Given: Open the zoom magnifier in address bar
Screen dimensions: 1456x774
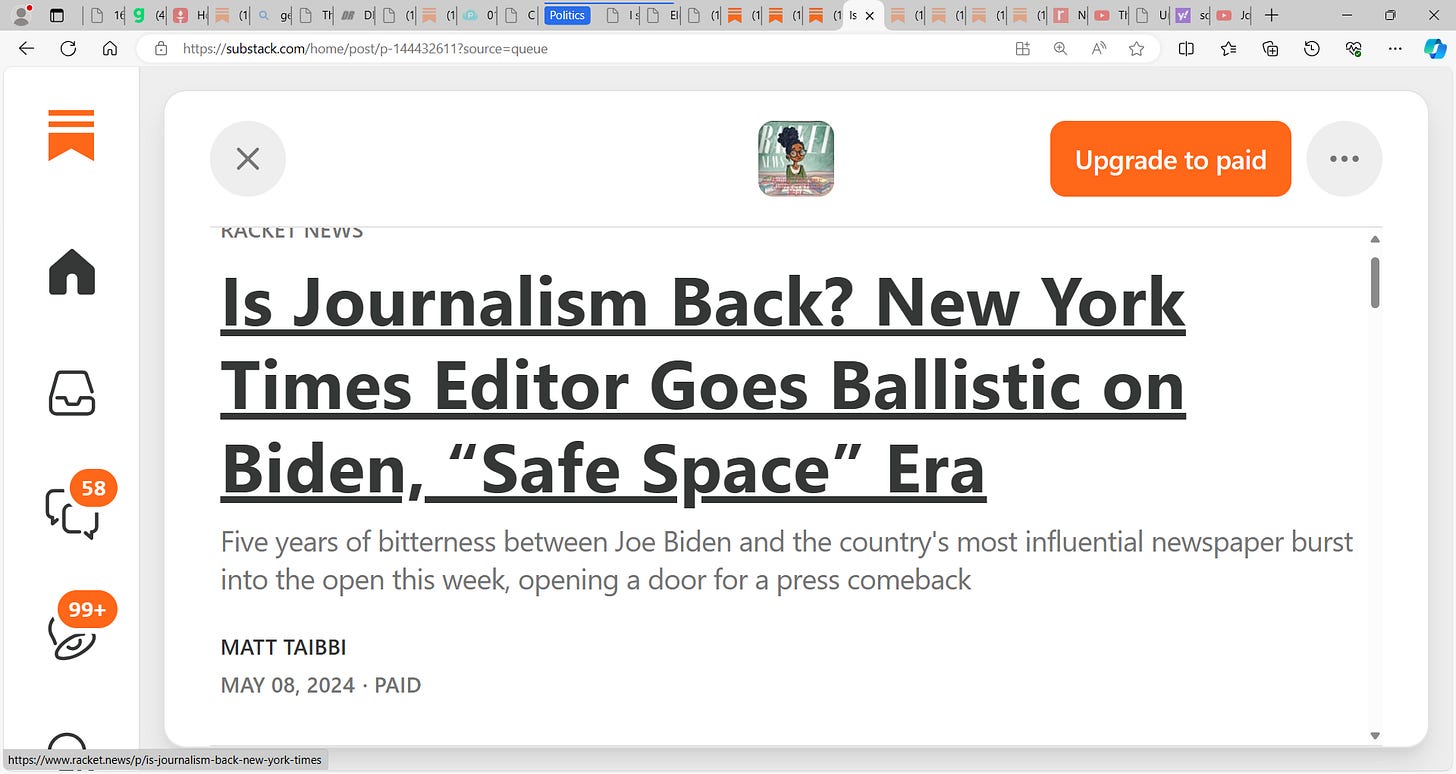Looking at the screenshot, I should point(1060,48).
